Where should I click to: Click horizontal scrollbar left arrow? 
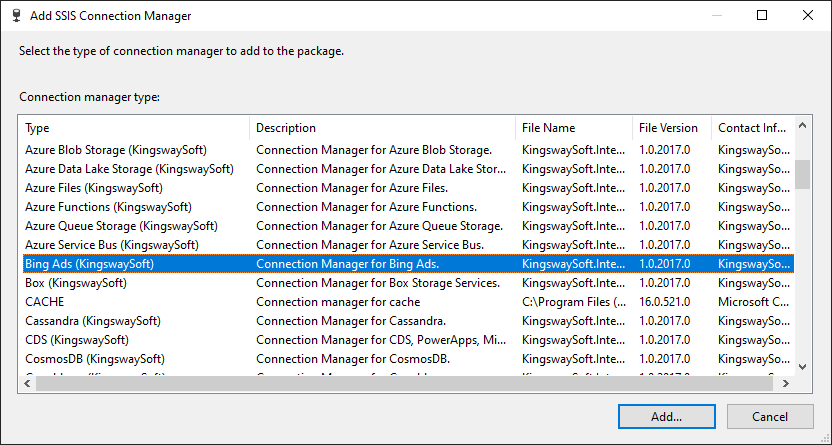[28, 383]
